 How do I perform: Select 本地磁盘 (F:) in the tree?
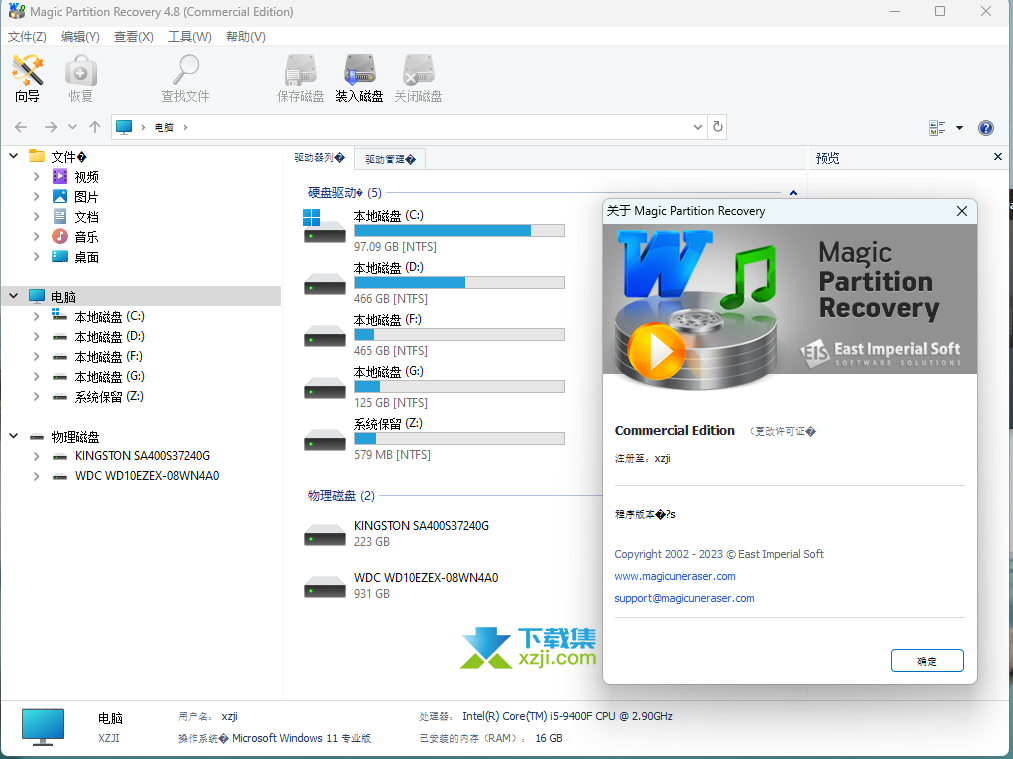coord(109,357)
